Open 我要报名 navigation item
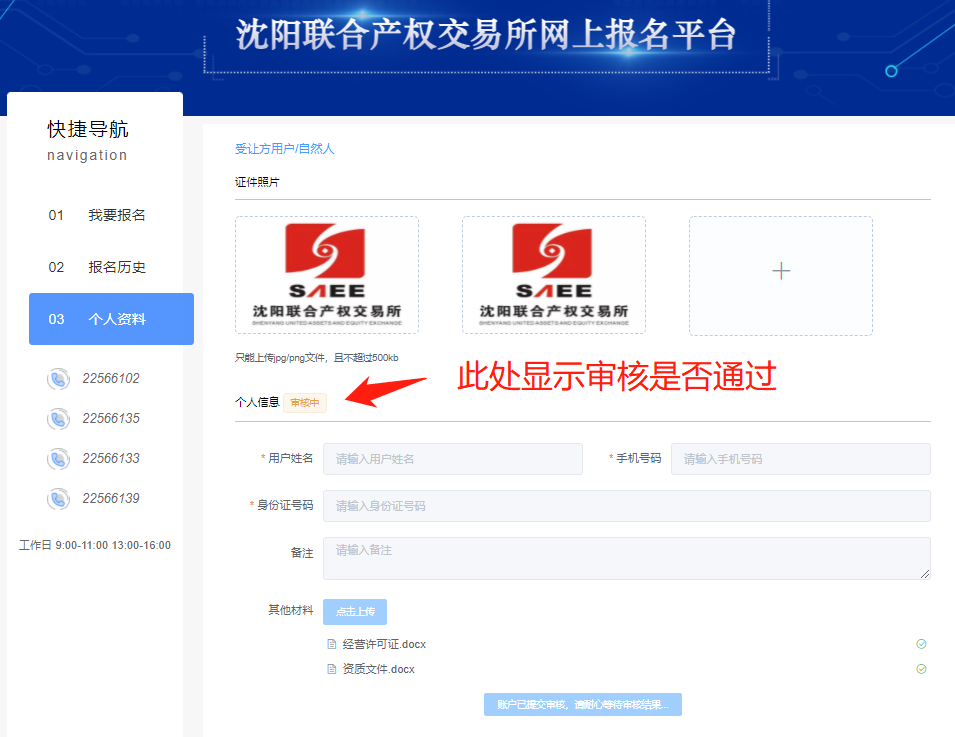Image resolution: width=955 pixels, height=737 pixels. click(116, 215)
